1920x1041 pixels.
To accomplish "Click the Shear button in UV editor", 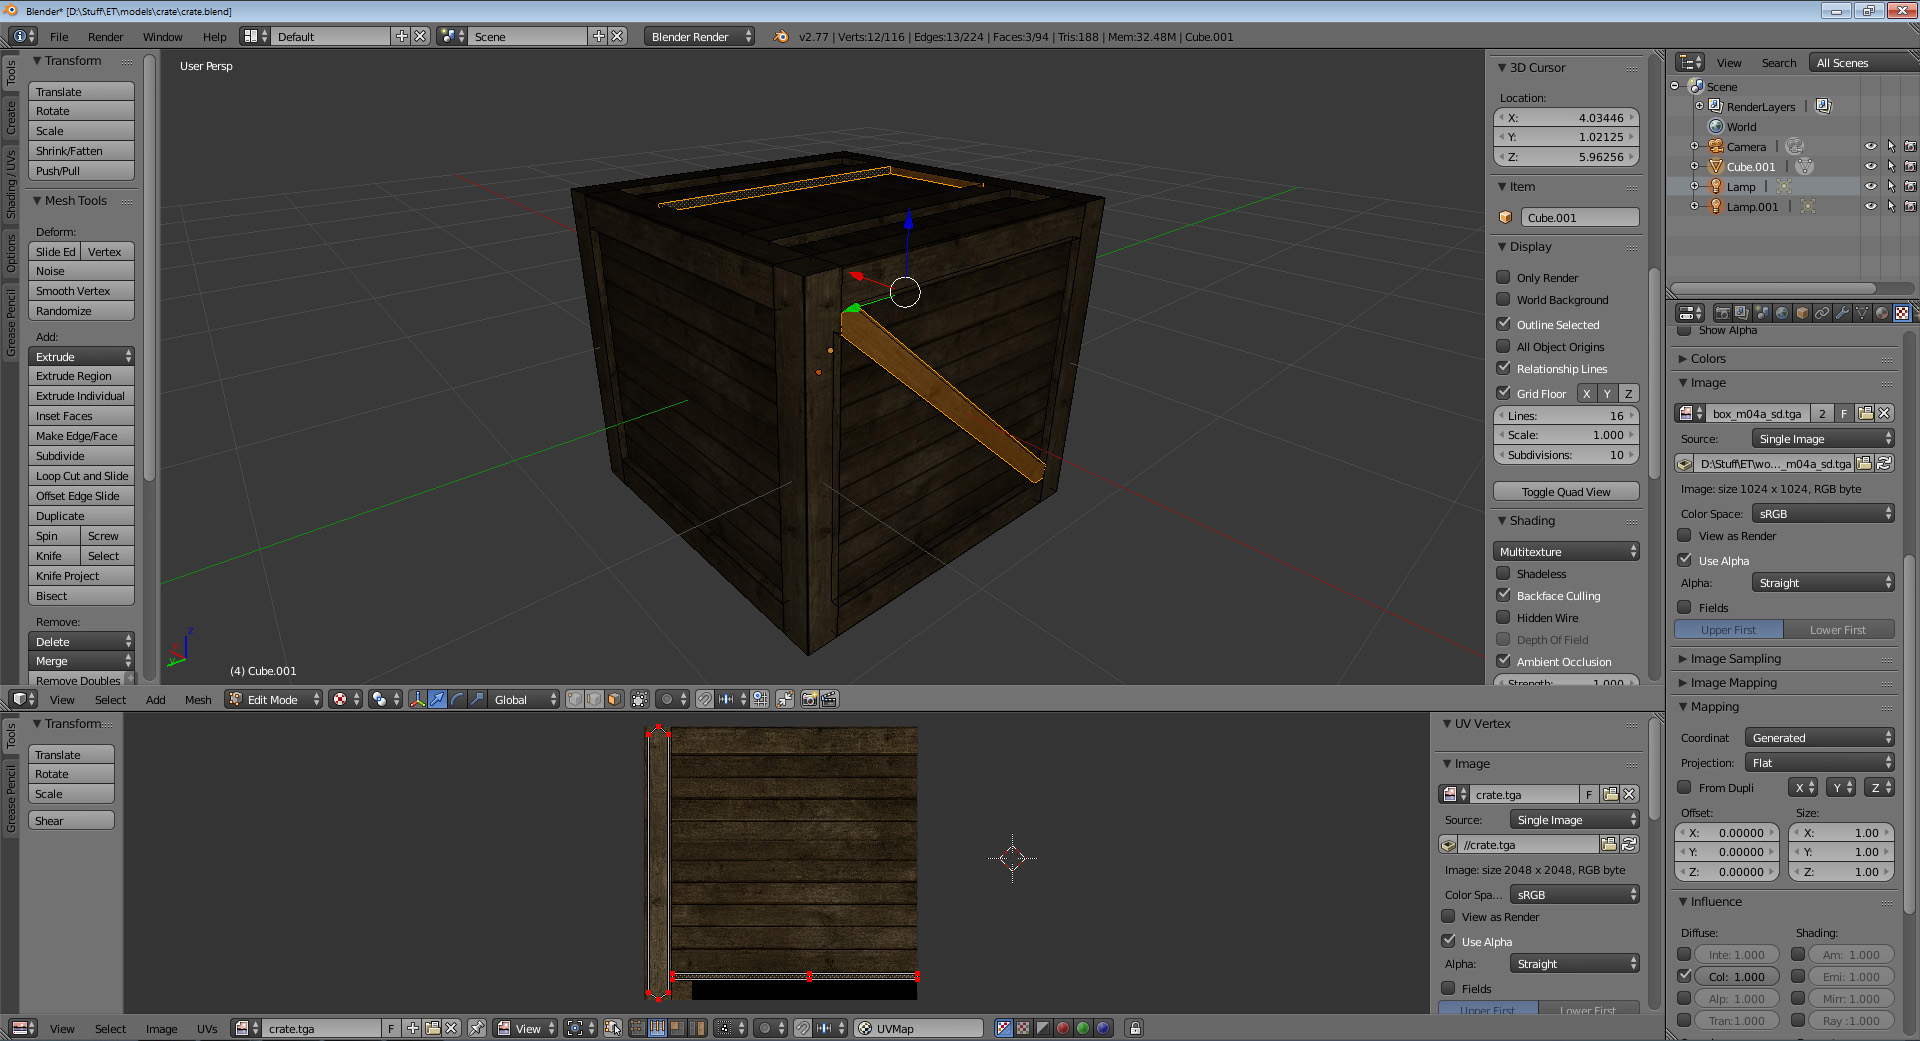I will pos(71,820).
